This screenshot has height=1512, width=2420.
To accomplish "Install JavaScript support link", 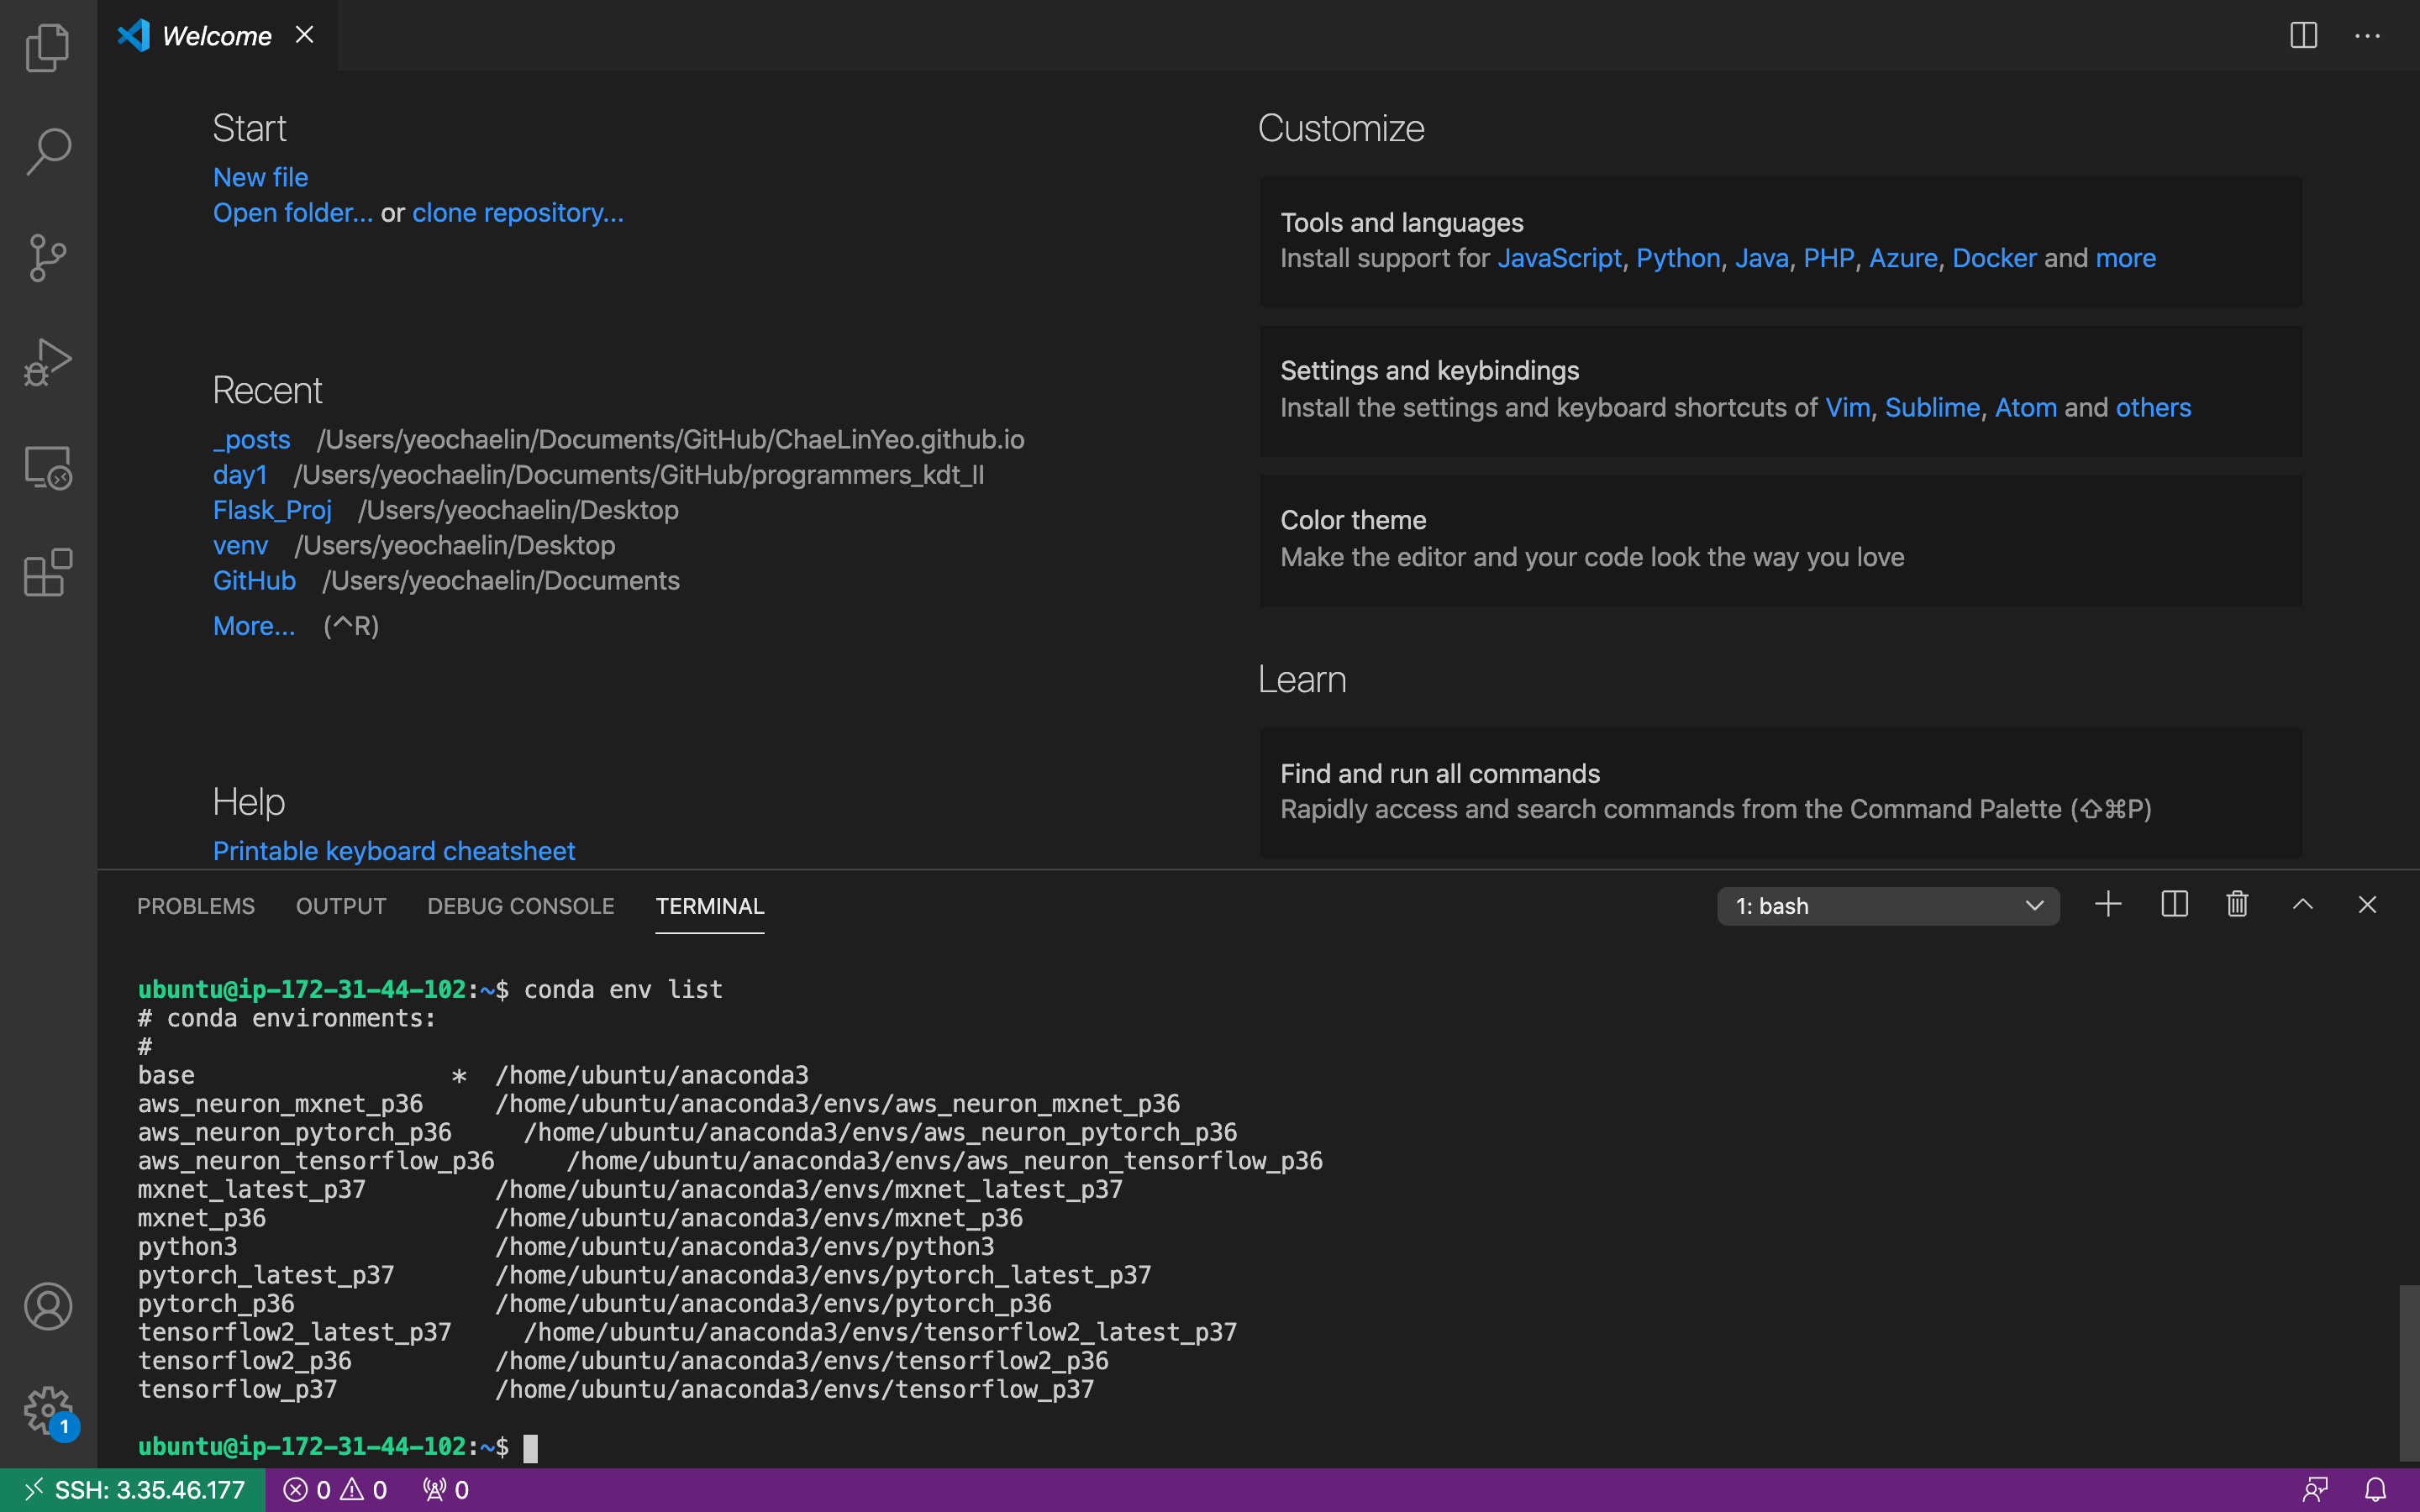I will 1559,258.
